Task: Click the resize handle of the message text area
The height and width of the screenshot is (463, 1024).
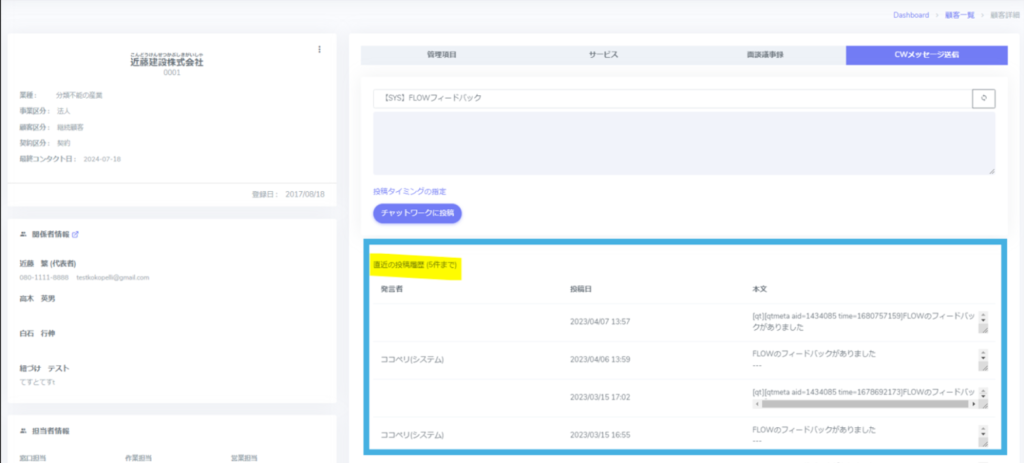Action: click(x=990, y=171)
